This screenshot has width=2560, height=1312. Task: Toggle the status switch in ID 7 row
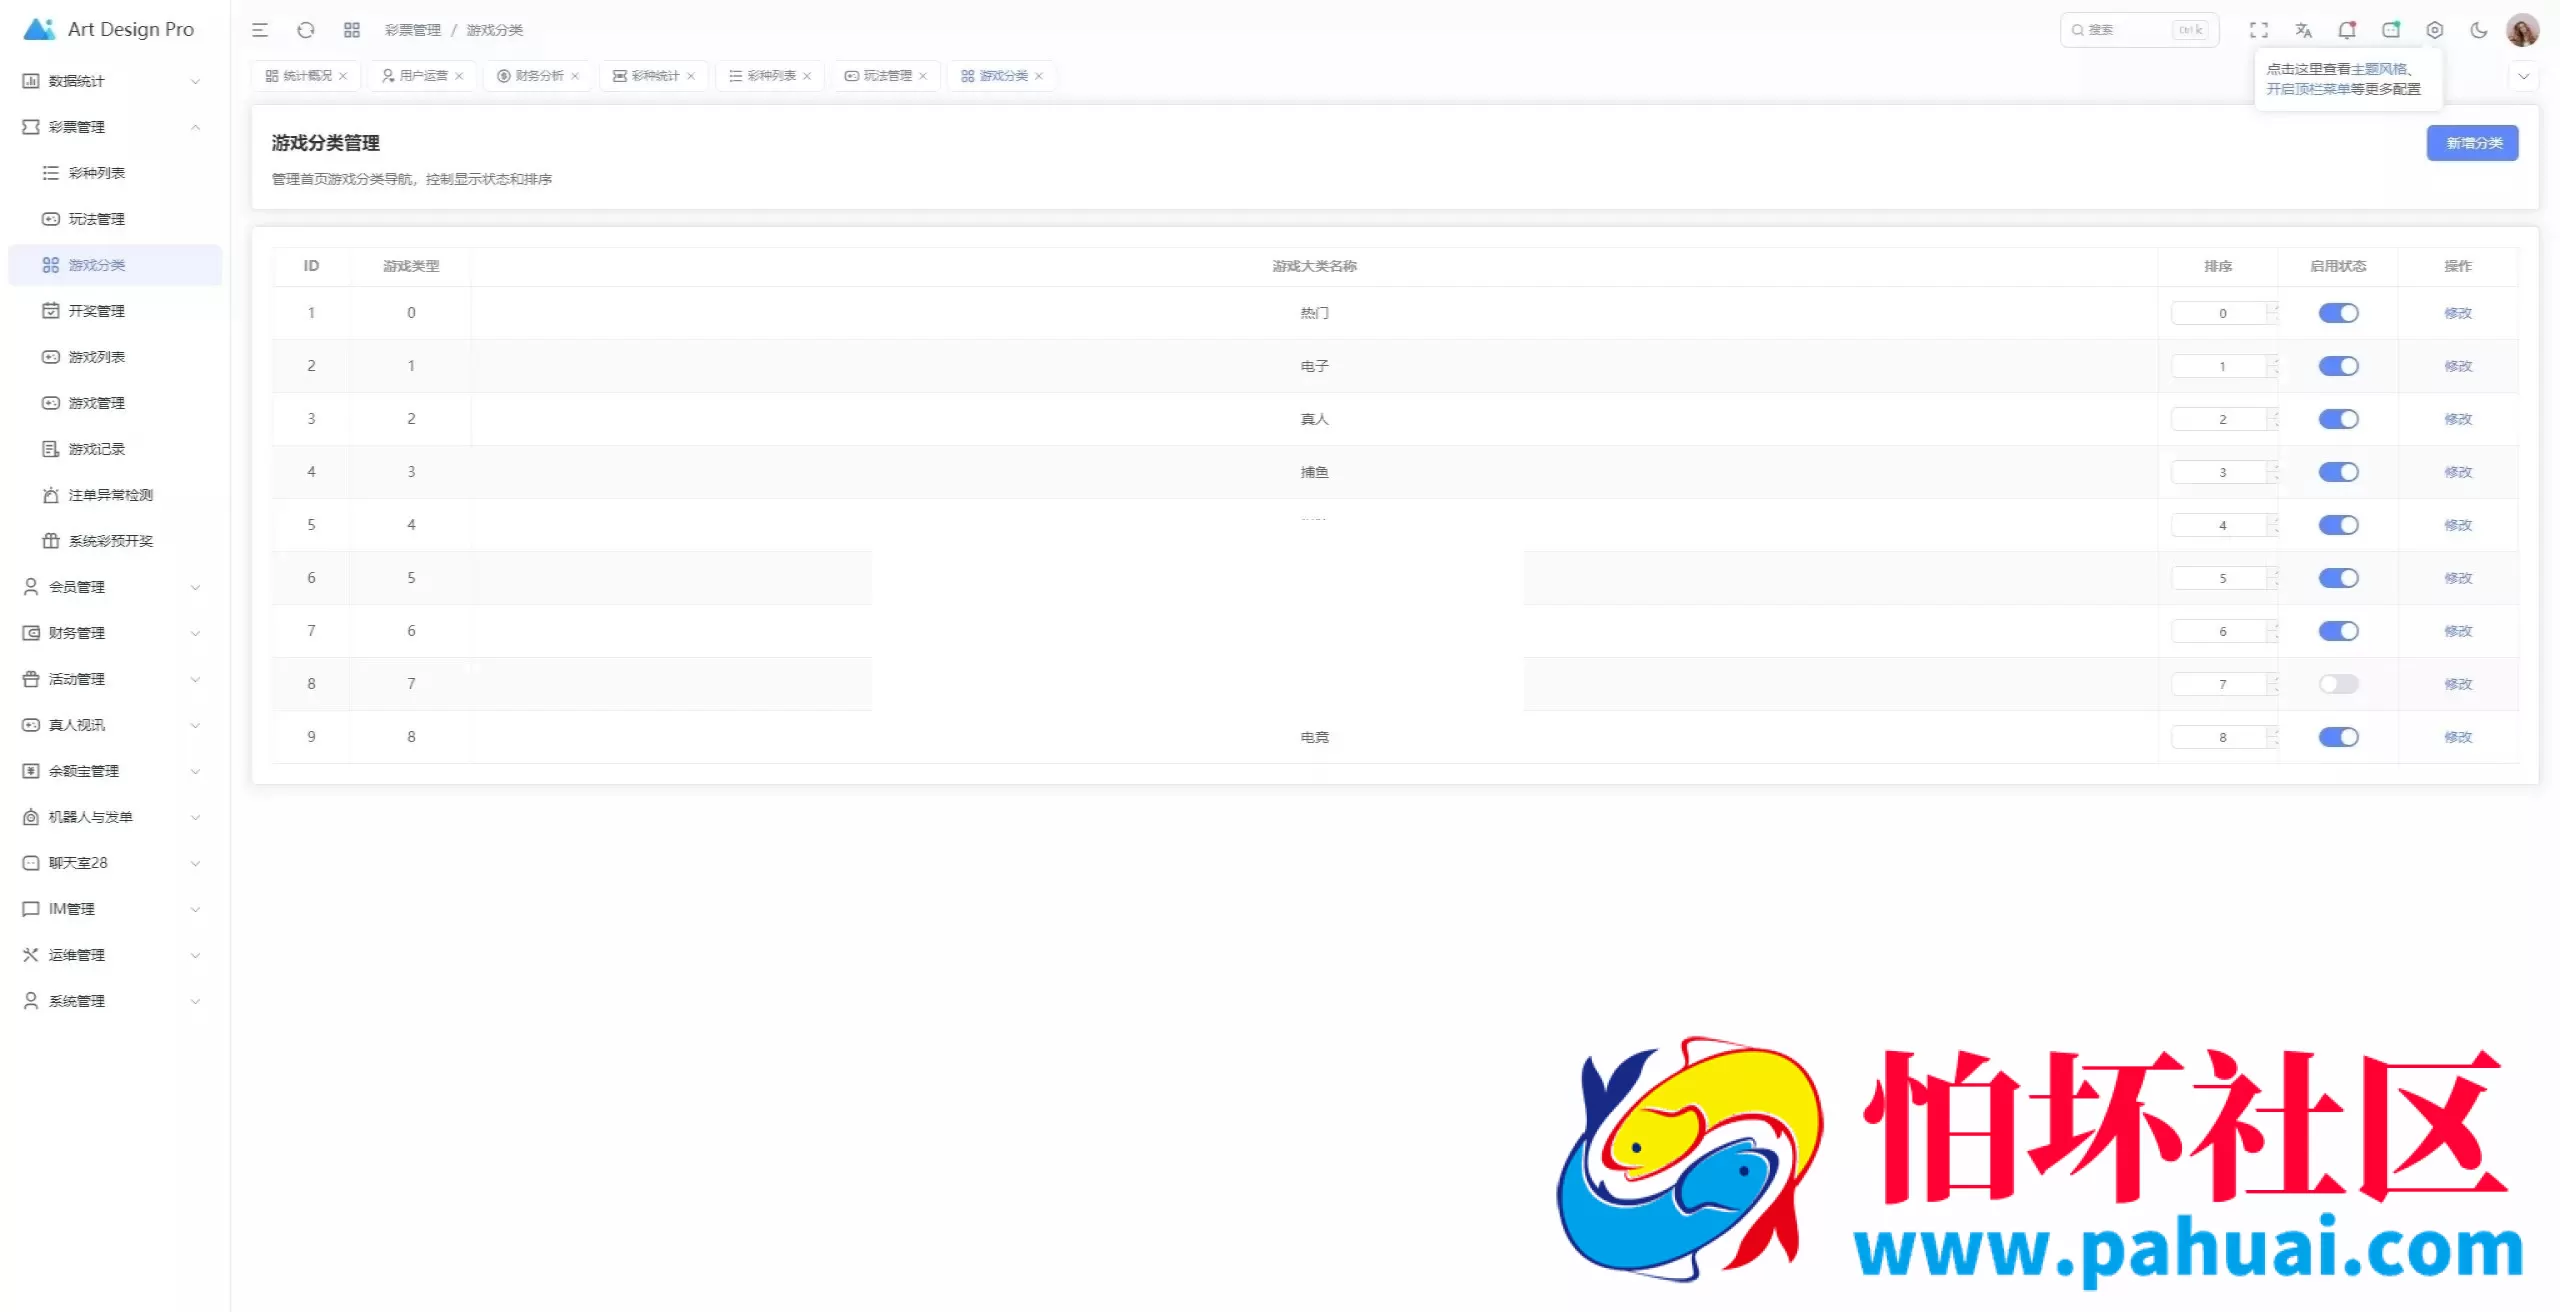coord(2338,631)
